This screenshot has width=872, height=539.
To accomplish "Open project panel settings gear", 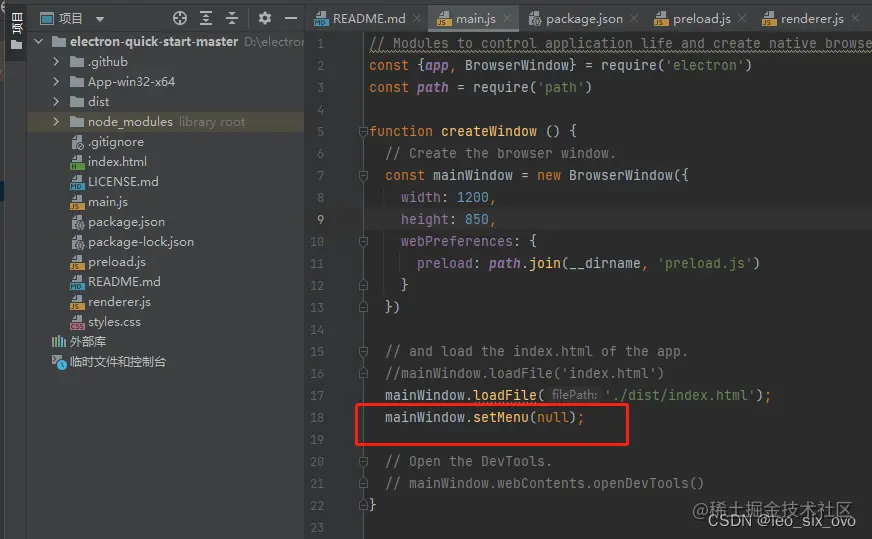I will tap(265, 18).
